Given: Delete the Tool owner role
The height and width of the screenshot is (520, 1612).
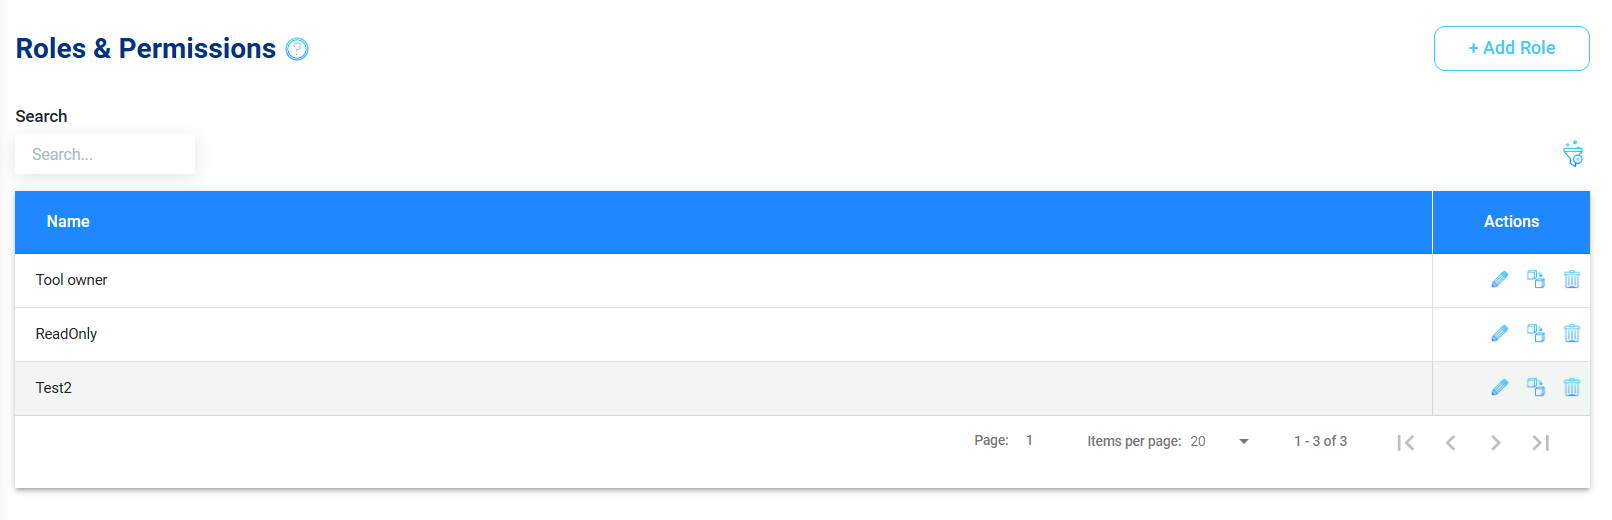Looking at the screenshot, I should (1572, 279).
